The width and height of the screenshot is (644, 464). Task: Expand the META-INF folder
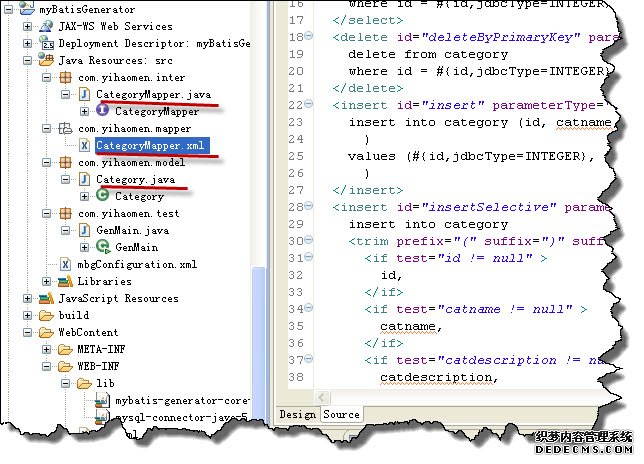tap(46, 350)
